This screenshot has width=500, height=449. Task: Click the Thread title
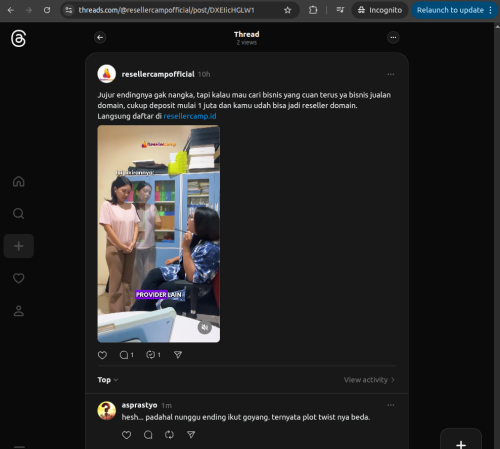pyautogui.click(x=247, y=34)
